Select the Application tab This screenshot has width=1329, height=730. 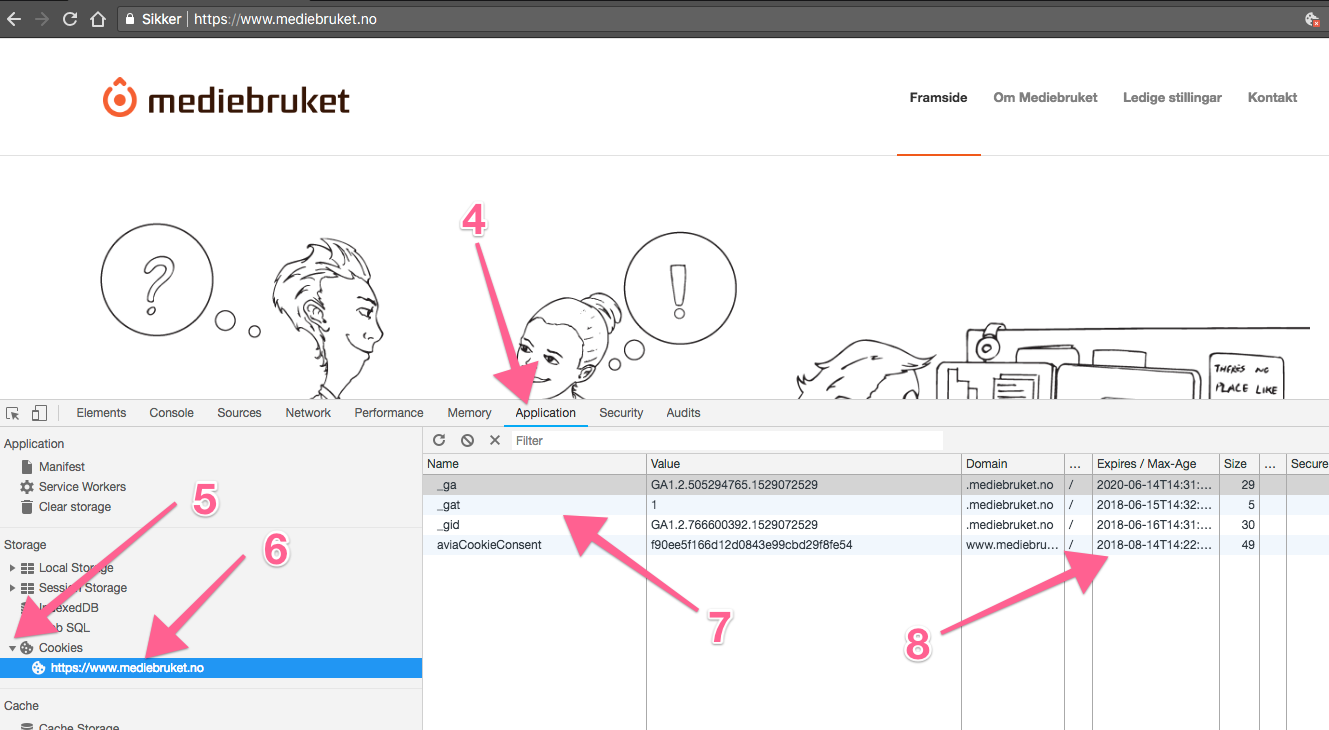(546, 413)
